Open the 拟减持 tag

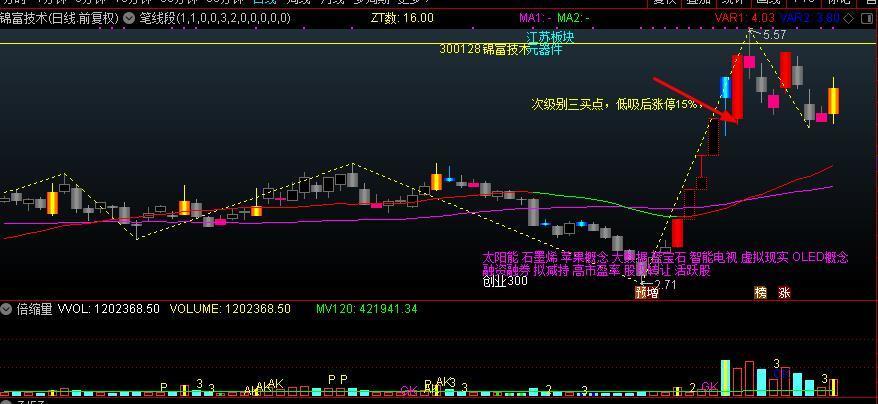[x=551, y=271]
